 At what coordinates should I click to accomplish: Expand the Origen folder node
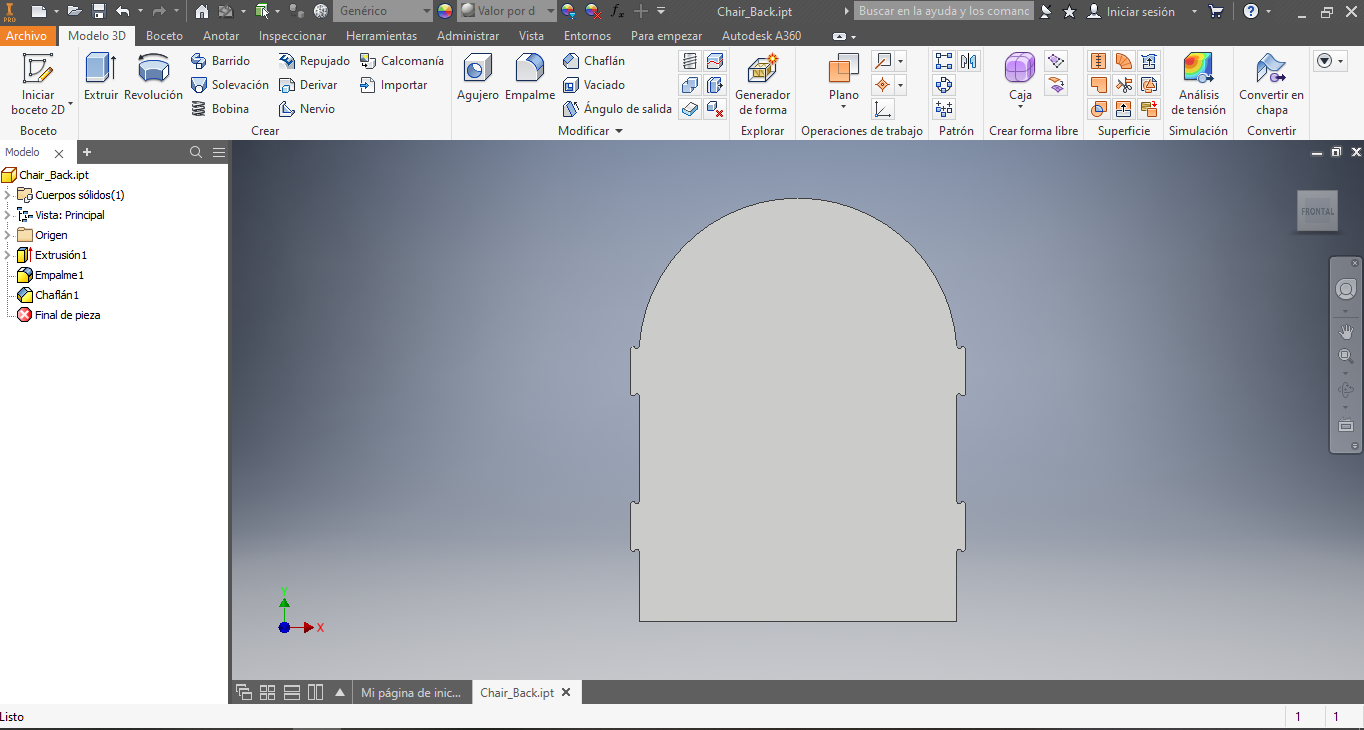[8, 235]
